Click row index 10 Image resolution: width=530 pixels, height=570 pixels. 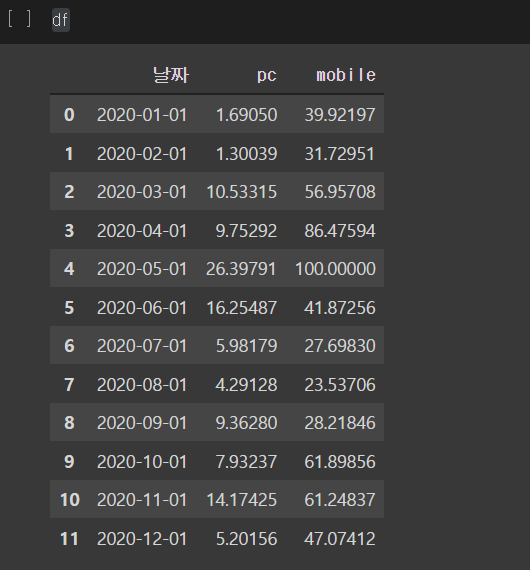tap(69, 499)
